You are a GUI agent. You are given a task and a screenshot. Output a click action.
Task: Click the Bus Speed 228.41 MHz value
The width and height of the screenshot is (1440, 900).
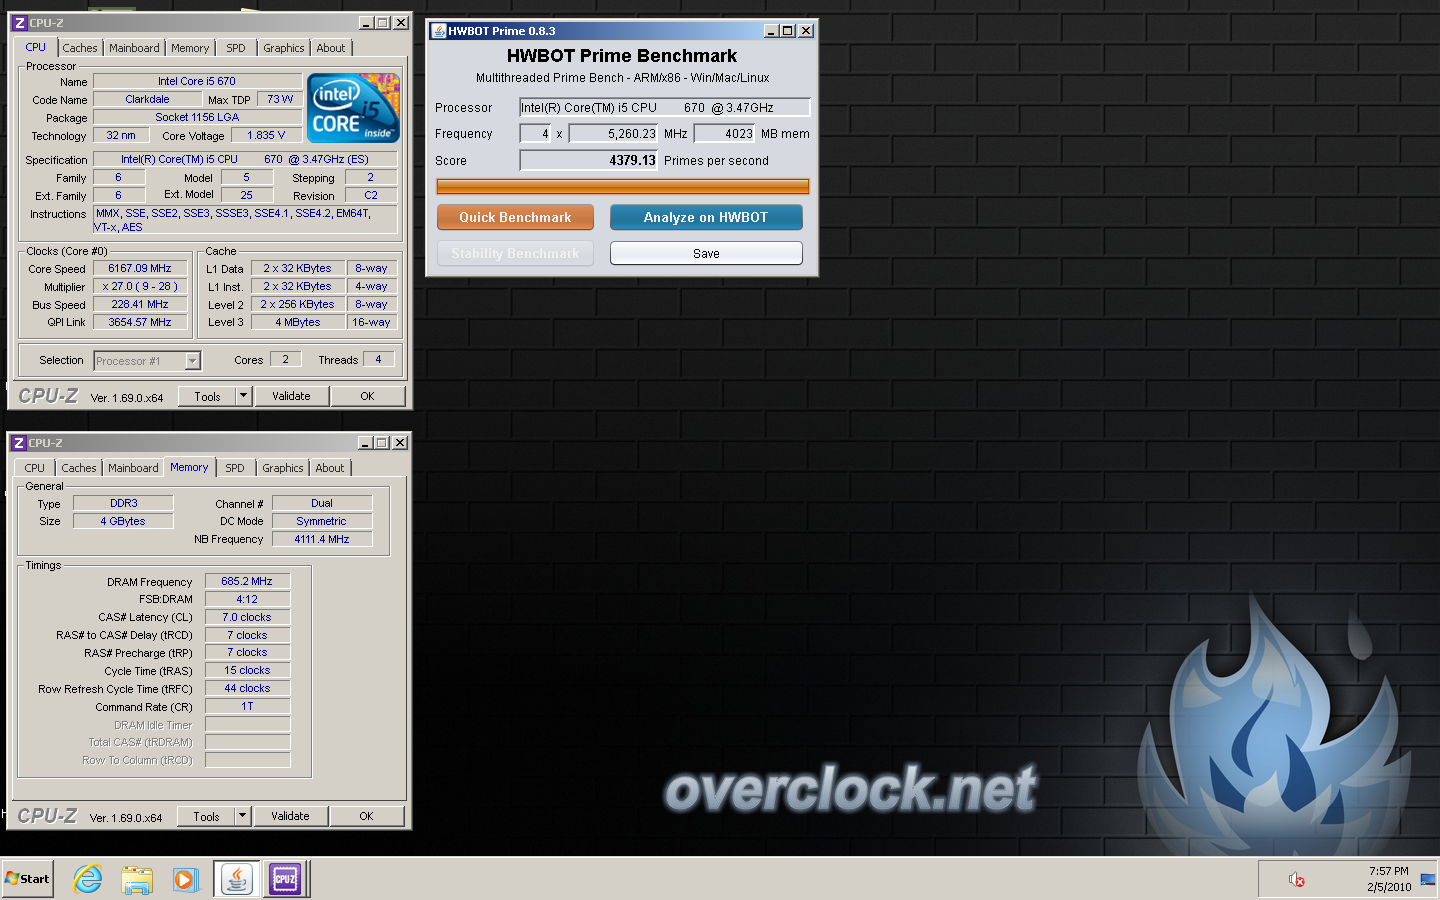(x=140, y=304)
